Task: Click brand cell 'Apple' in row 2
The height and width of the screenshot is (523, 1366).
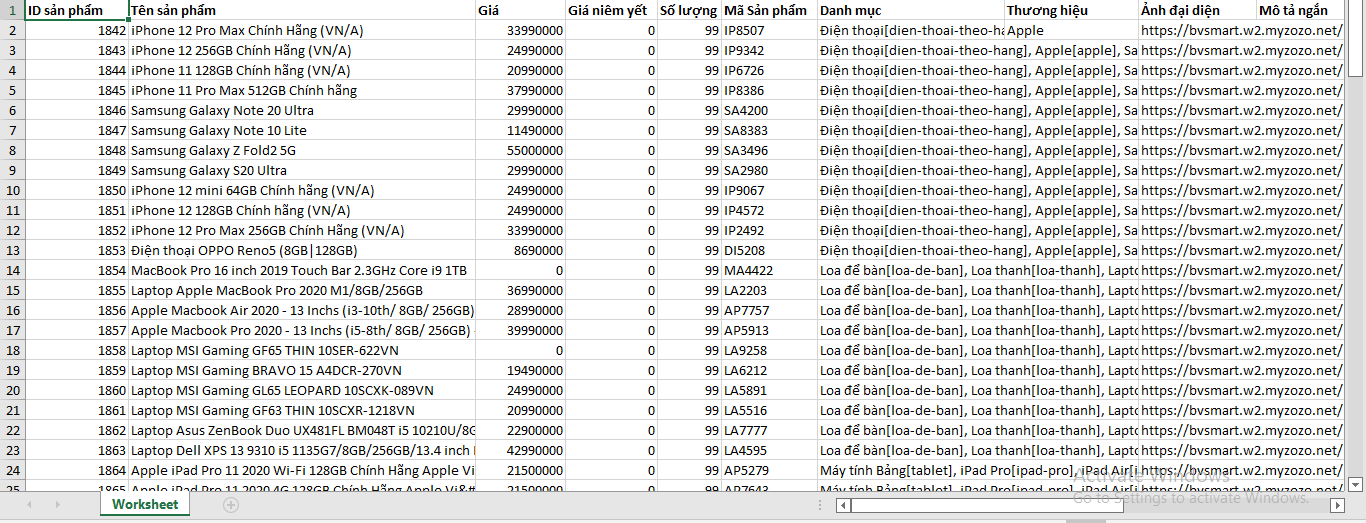Action: coord(1071,30)
